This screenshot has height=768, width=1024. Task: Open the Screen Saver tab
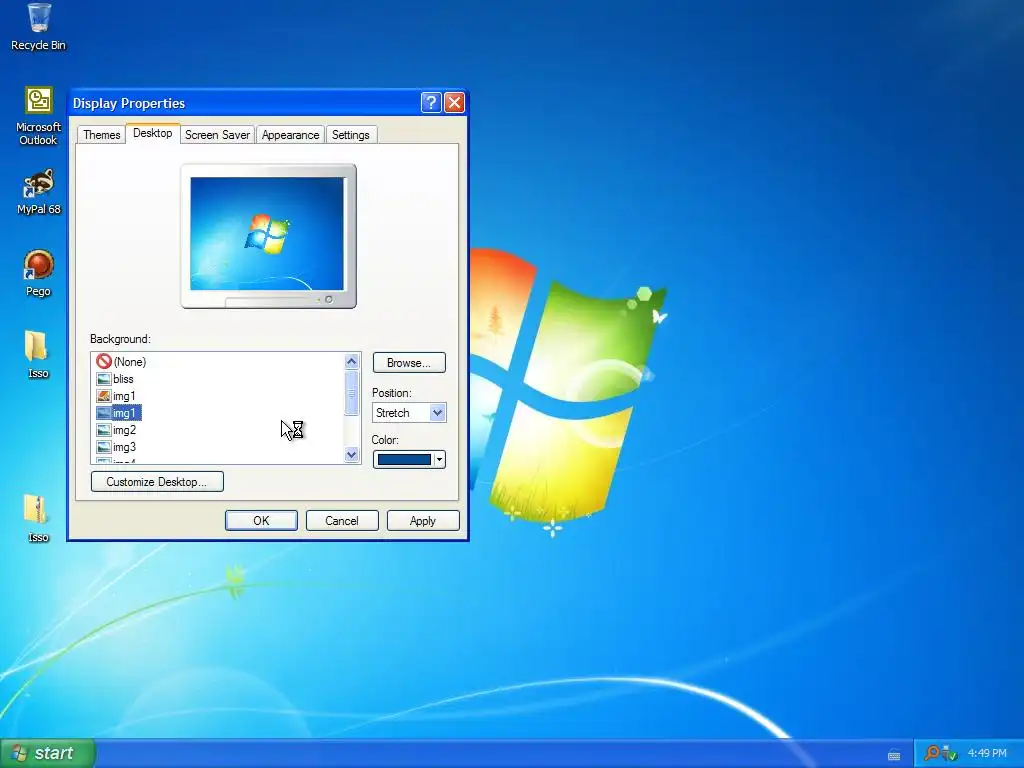[x=217, y=135]
